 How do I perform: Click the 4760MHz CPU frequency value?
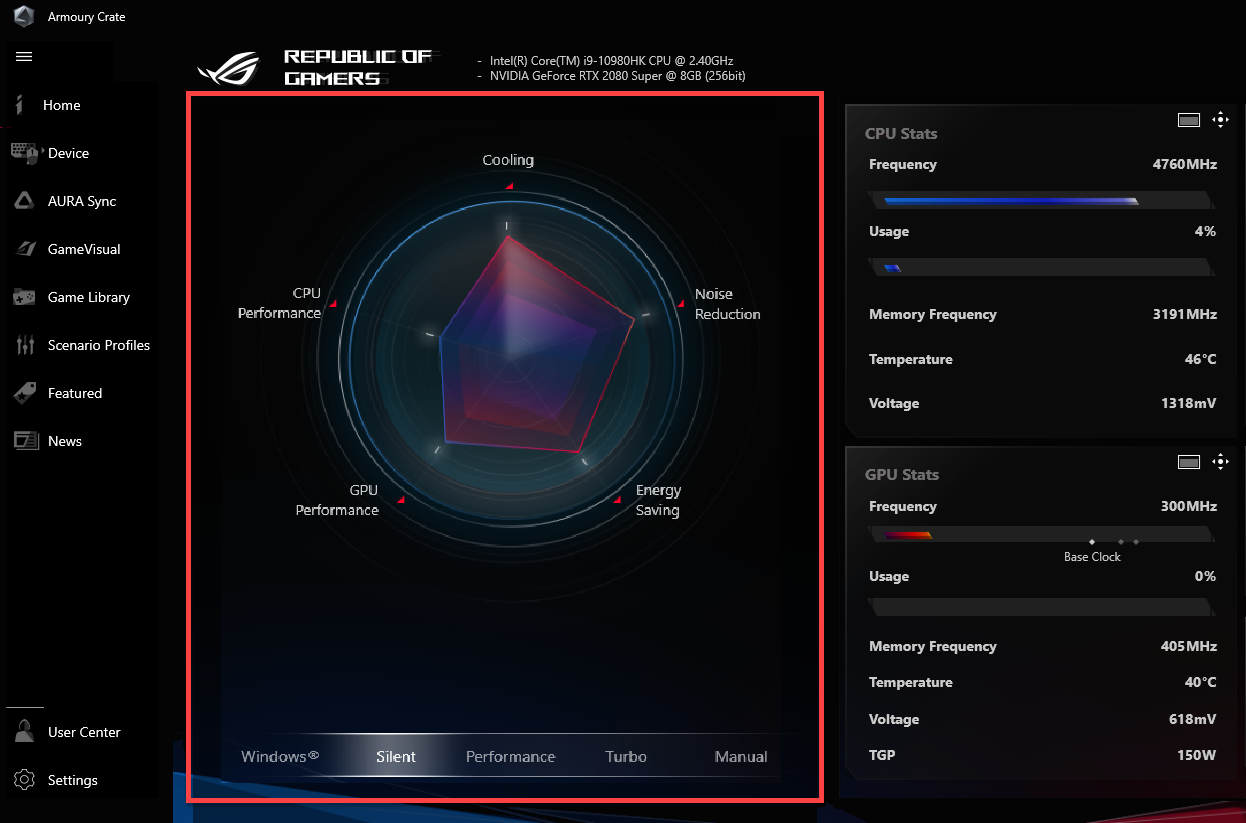pos(1185,164)
